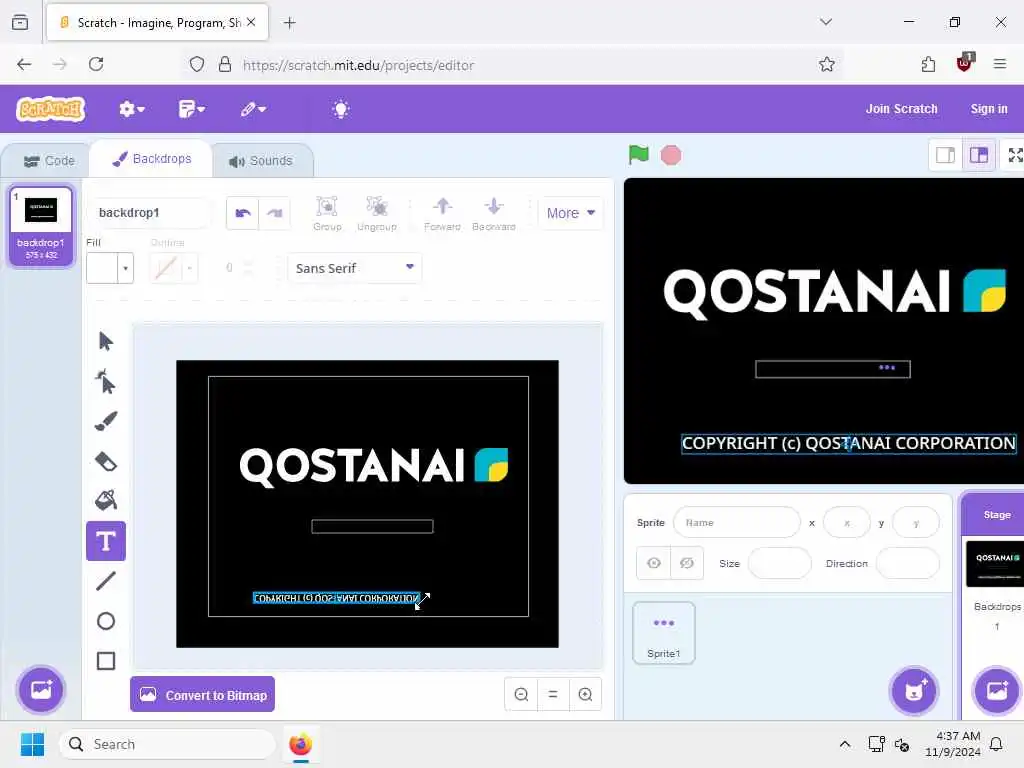Select the Stage backdrop thumbnail
Viewport: 1024px width, 768px height.
pos(996,564)
